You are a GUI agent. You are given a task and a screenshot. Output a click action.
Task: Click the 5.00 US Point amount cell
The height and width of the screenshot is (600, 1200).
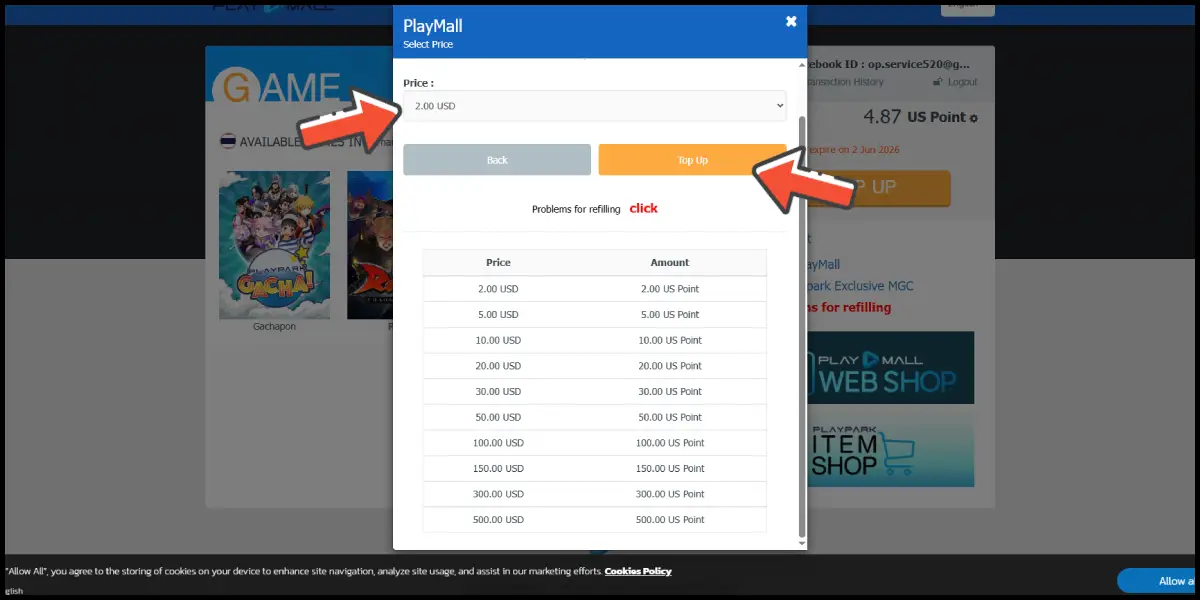[670, 315]
